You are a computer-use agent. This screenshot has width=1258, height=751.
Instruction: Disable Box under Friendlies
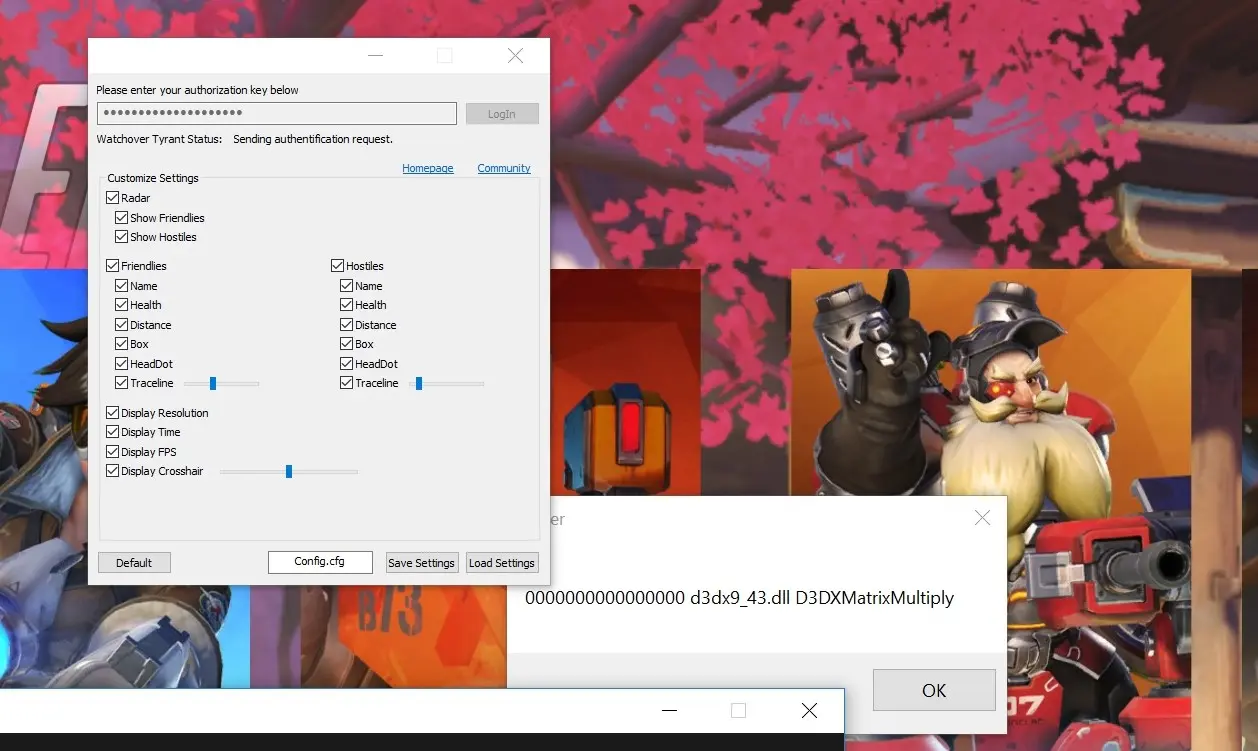121,344
